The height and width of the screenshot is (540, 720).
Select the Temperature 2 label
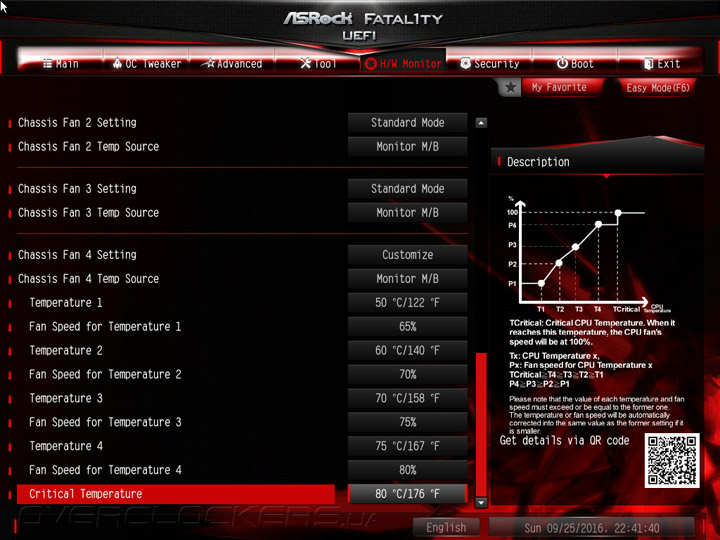pyautogui.click(x=66, y=350)
